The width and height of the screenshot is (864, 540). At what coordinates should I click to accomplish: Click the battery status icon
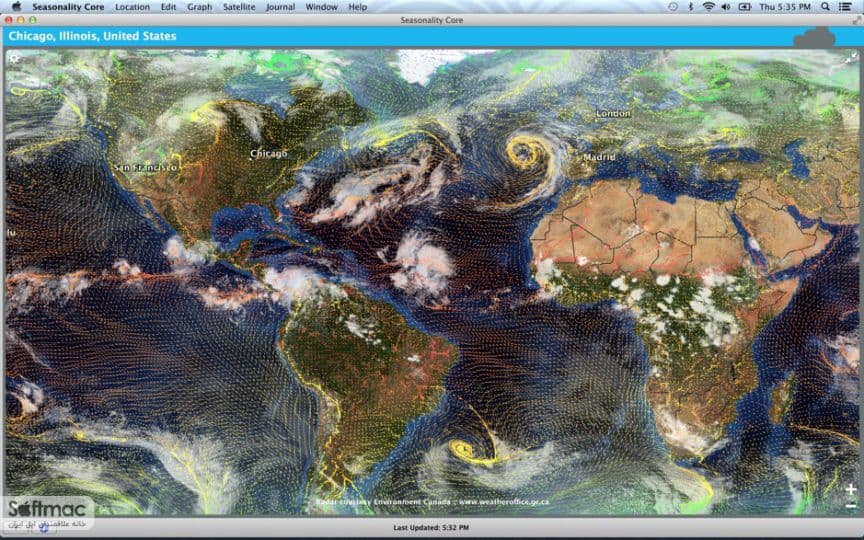pyautogui.click(x=745, y=7)
